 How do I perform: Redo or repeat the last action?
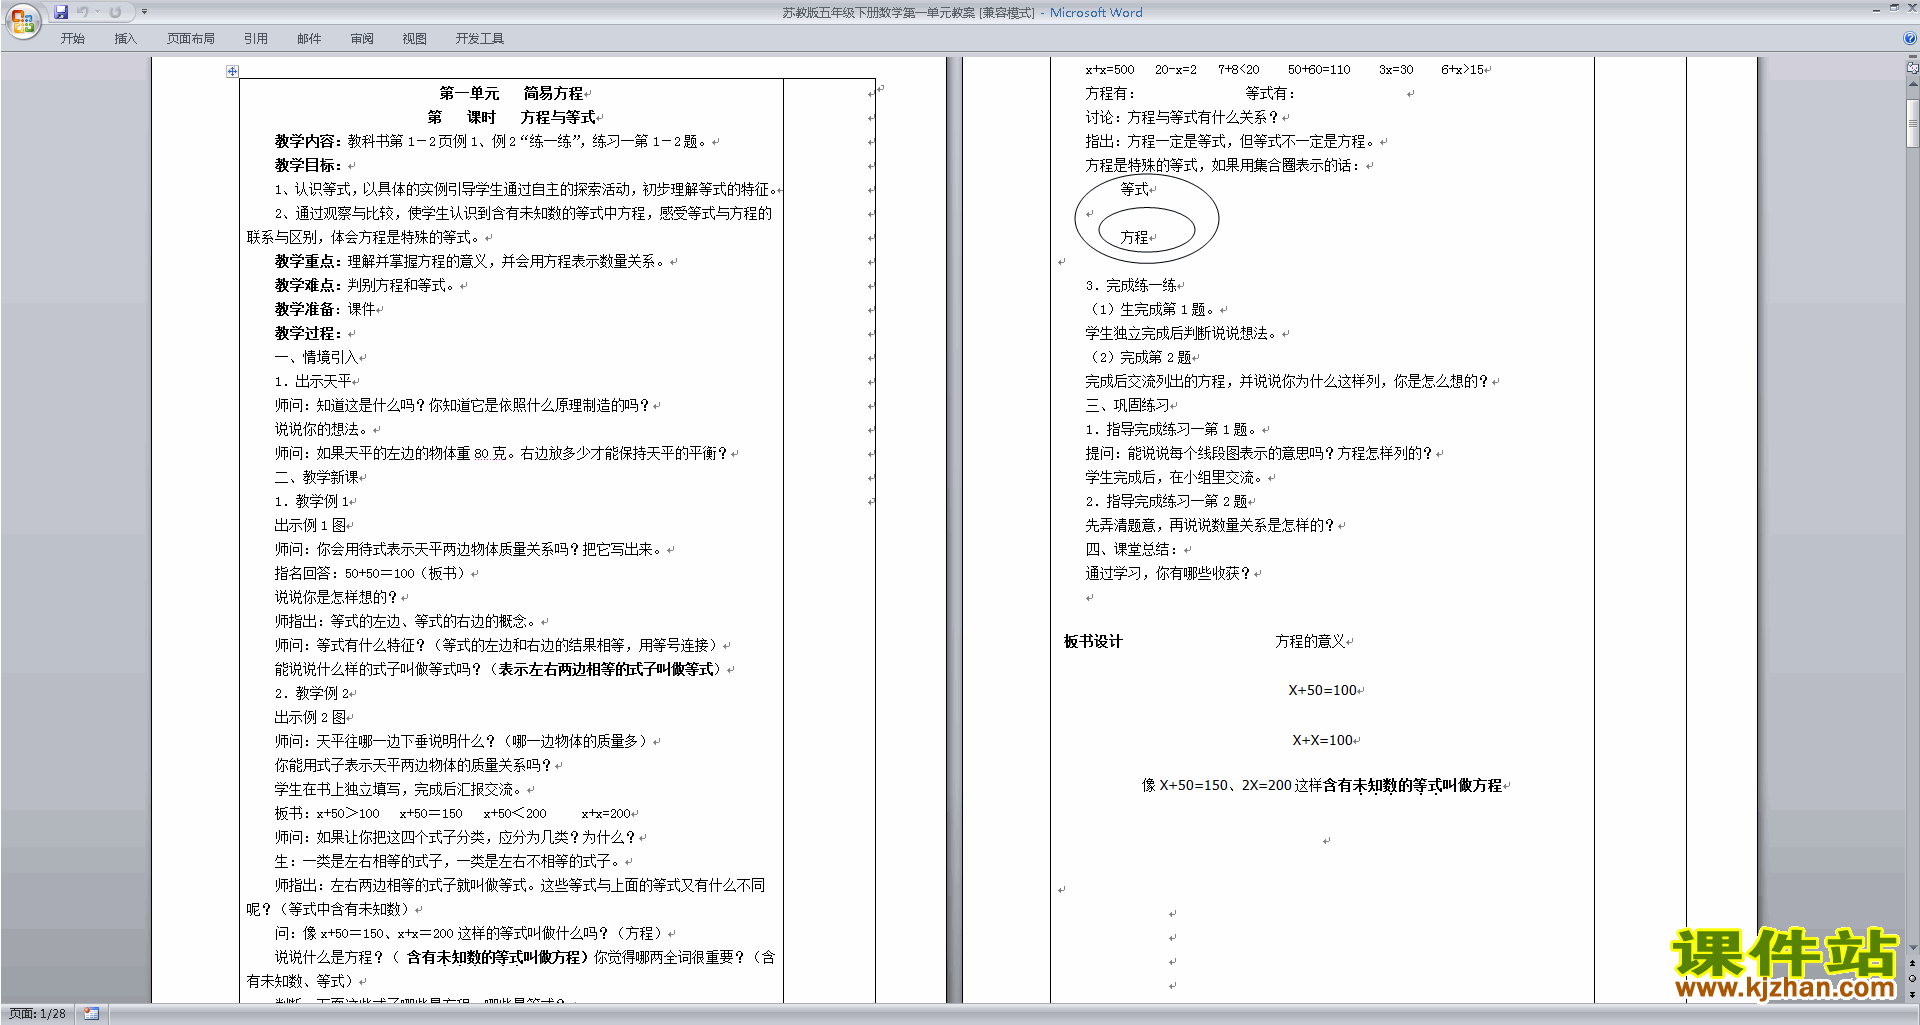(115, 12)
